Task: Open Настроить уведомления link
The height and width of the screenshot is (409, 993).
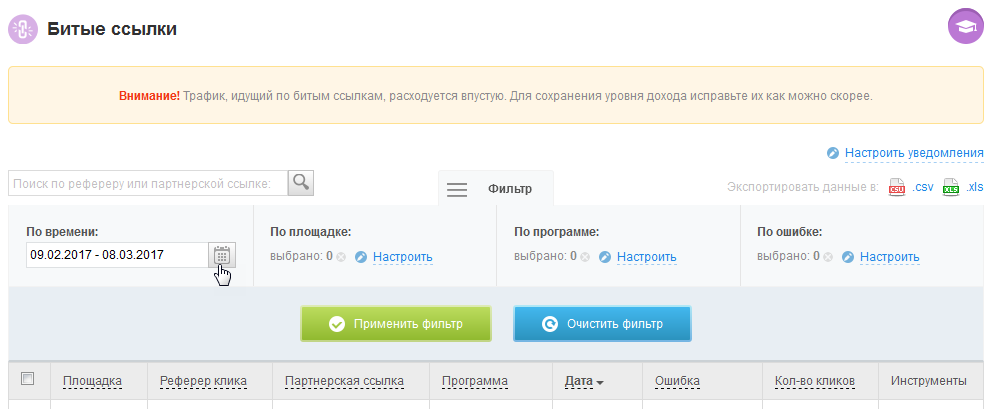Action: click(913, 153)
